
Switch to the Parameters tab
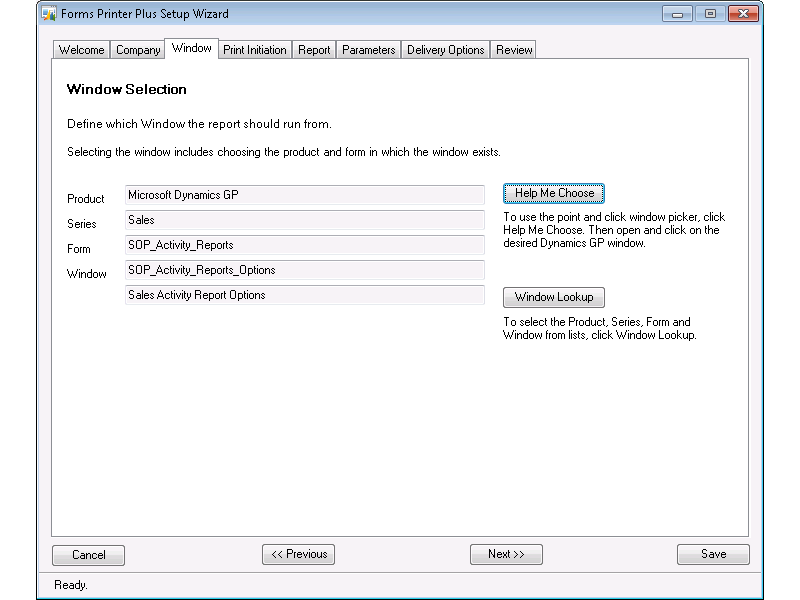tap(368, 50)
